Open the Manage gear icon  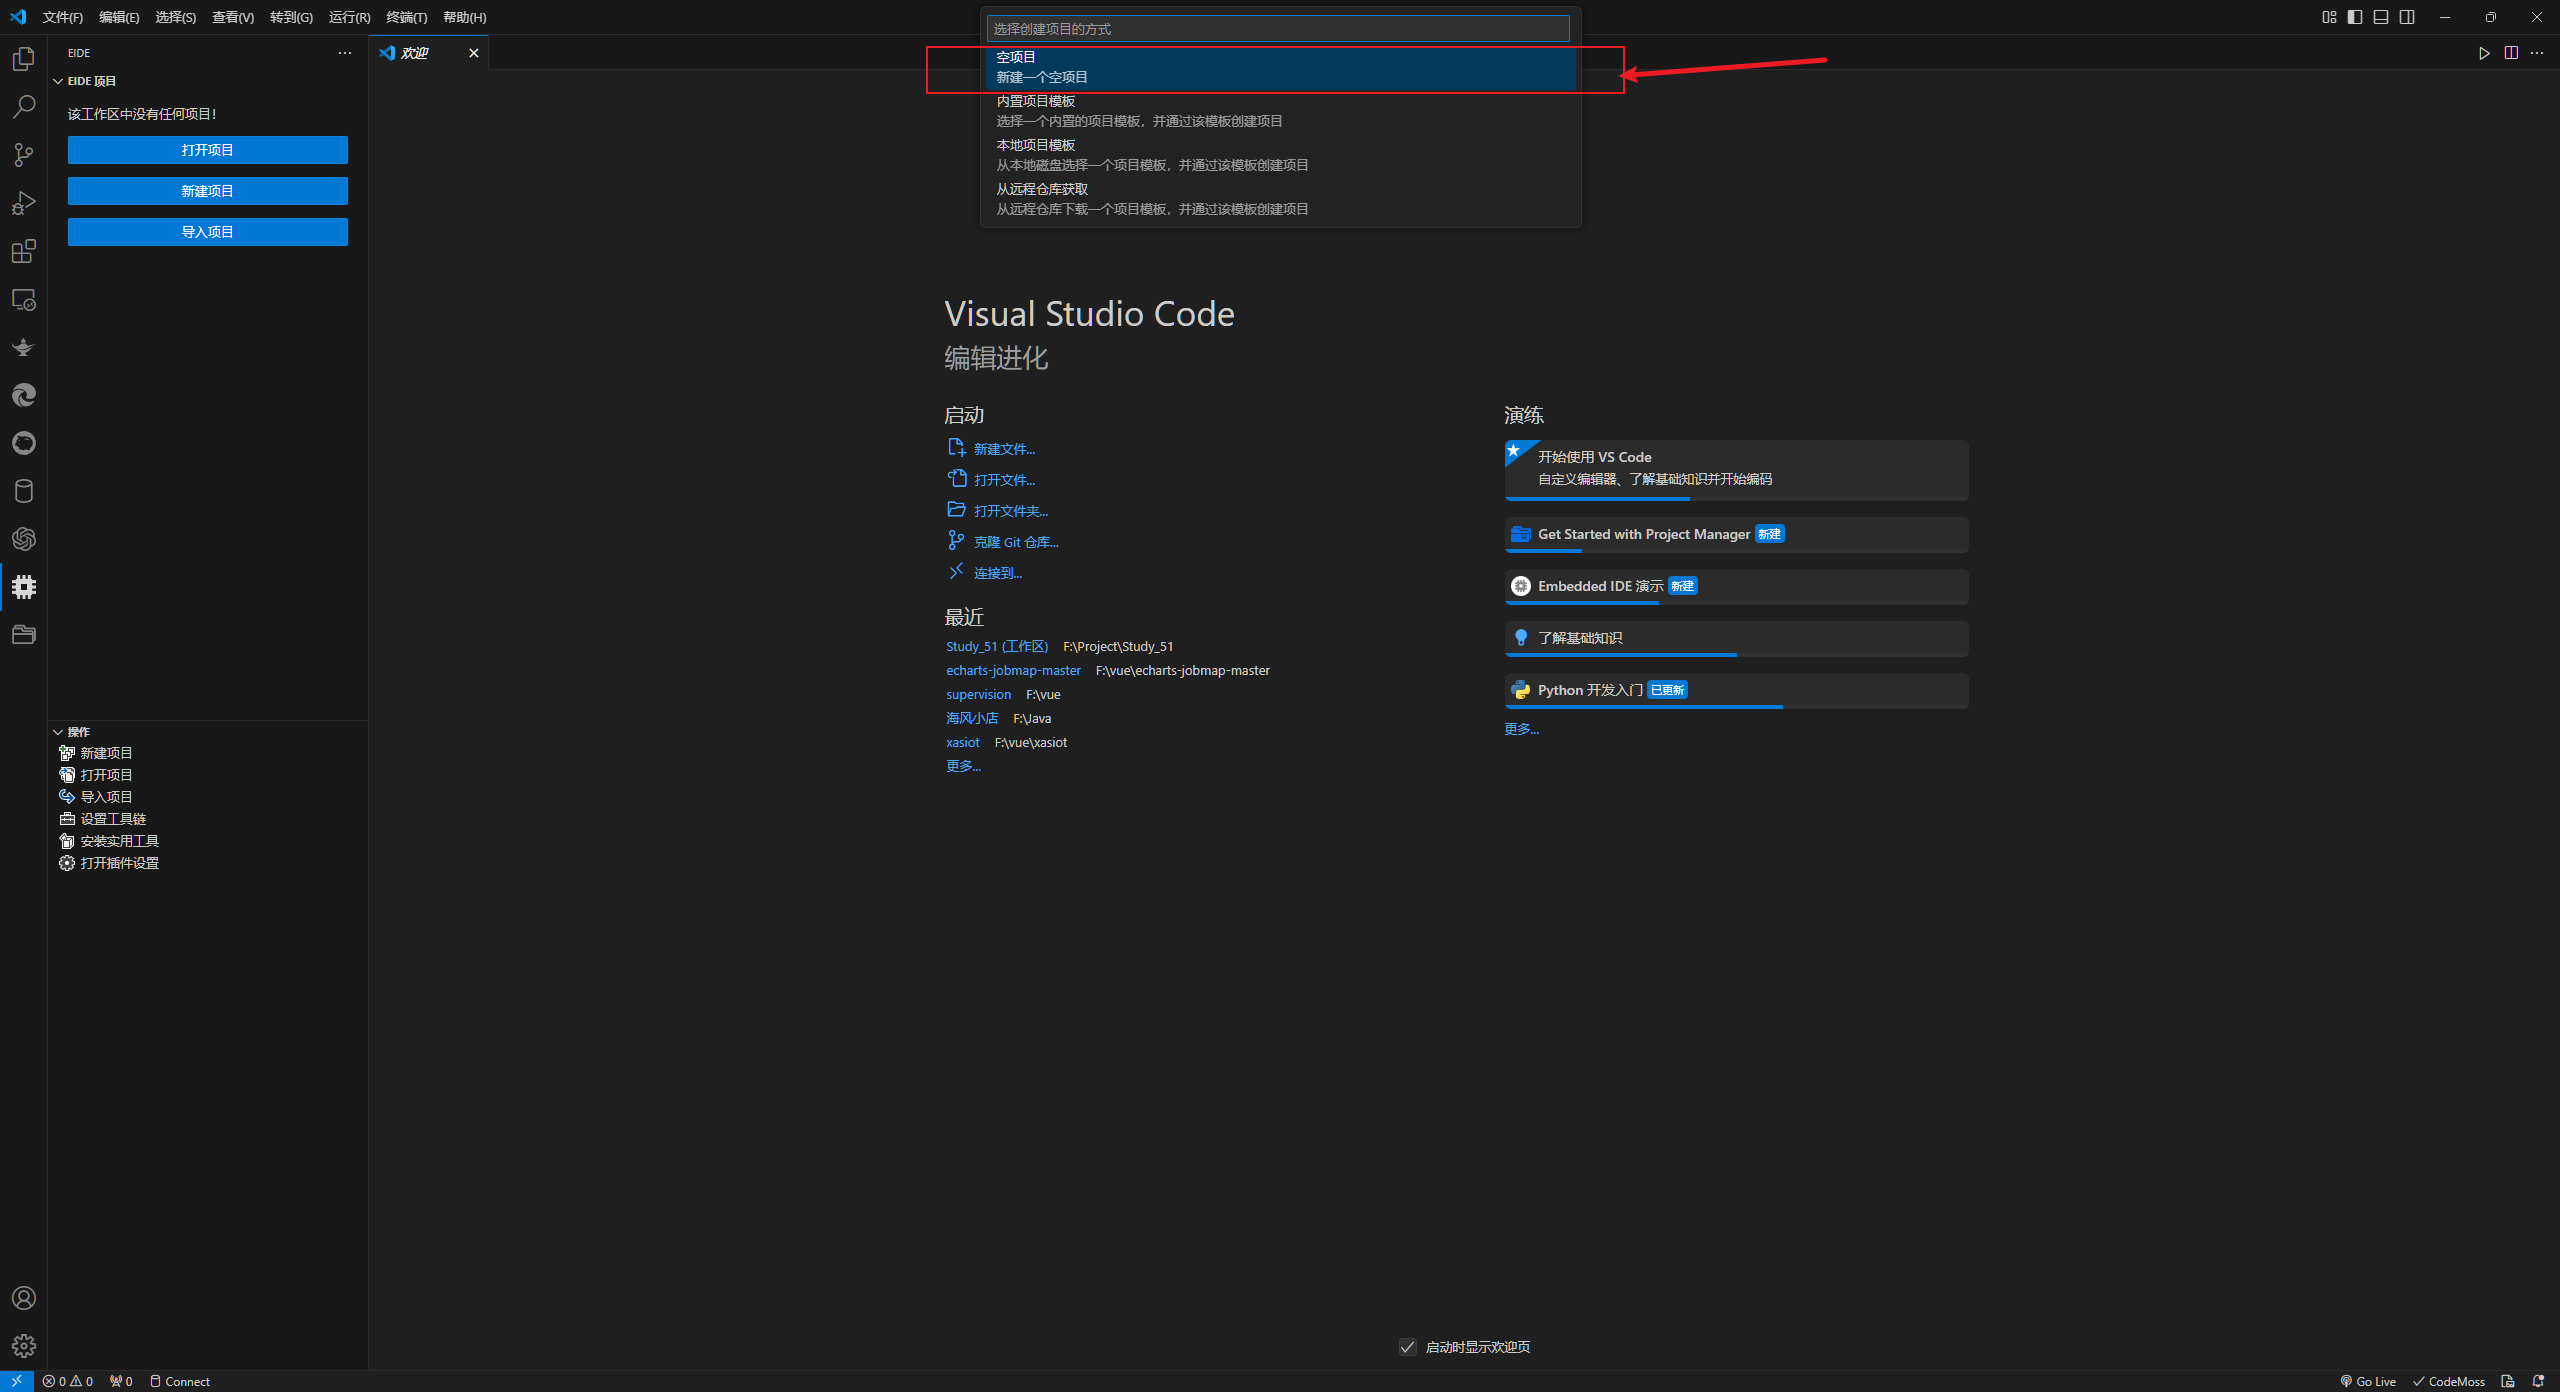click(24, 1346)
